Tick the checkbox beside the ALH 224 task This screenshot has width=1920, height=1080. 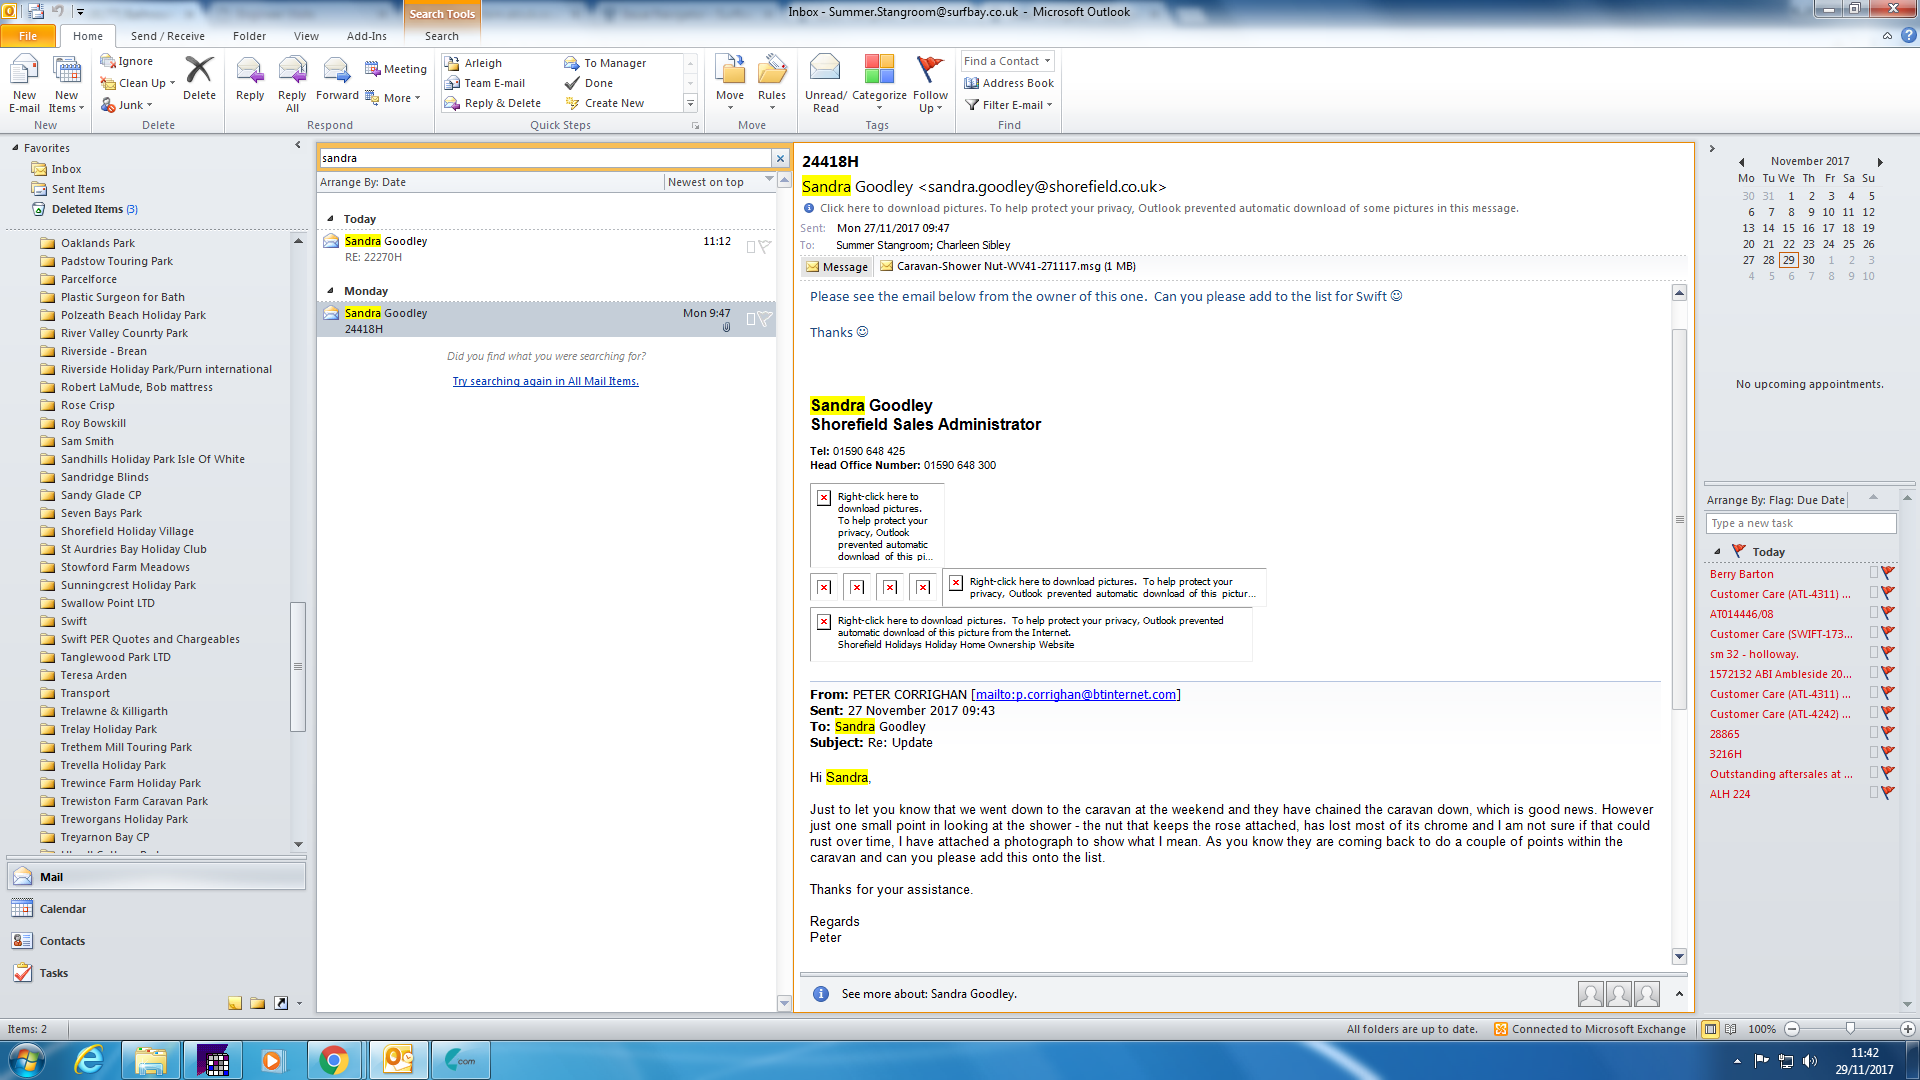click(1874, 793)
